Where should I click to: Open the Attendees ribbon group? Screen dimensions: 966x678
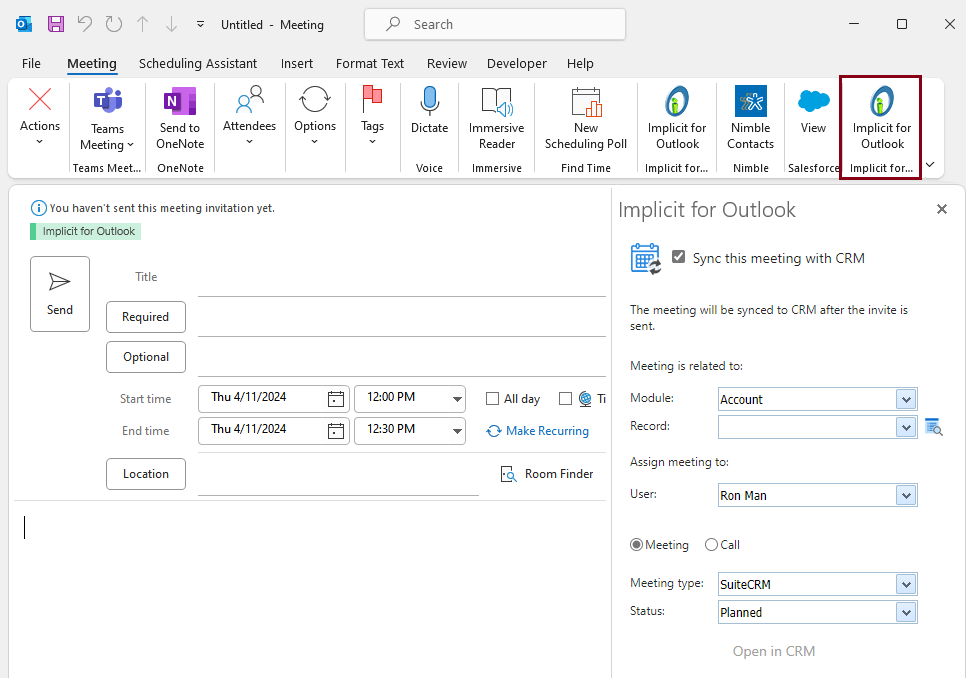pyautogui.click(x=250, y=116)
